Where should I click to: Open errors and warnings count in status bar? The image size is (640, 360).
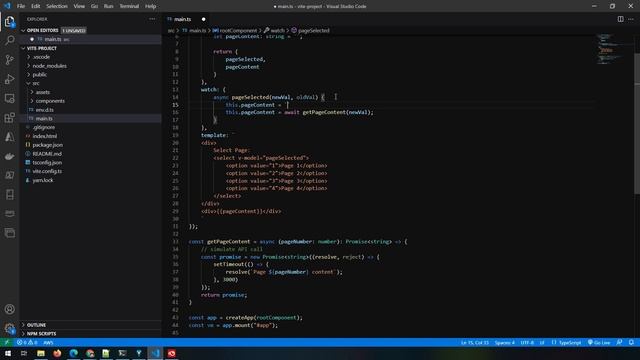[27, 342]
